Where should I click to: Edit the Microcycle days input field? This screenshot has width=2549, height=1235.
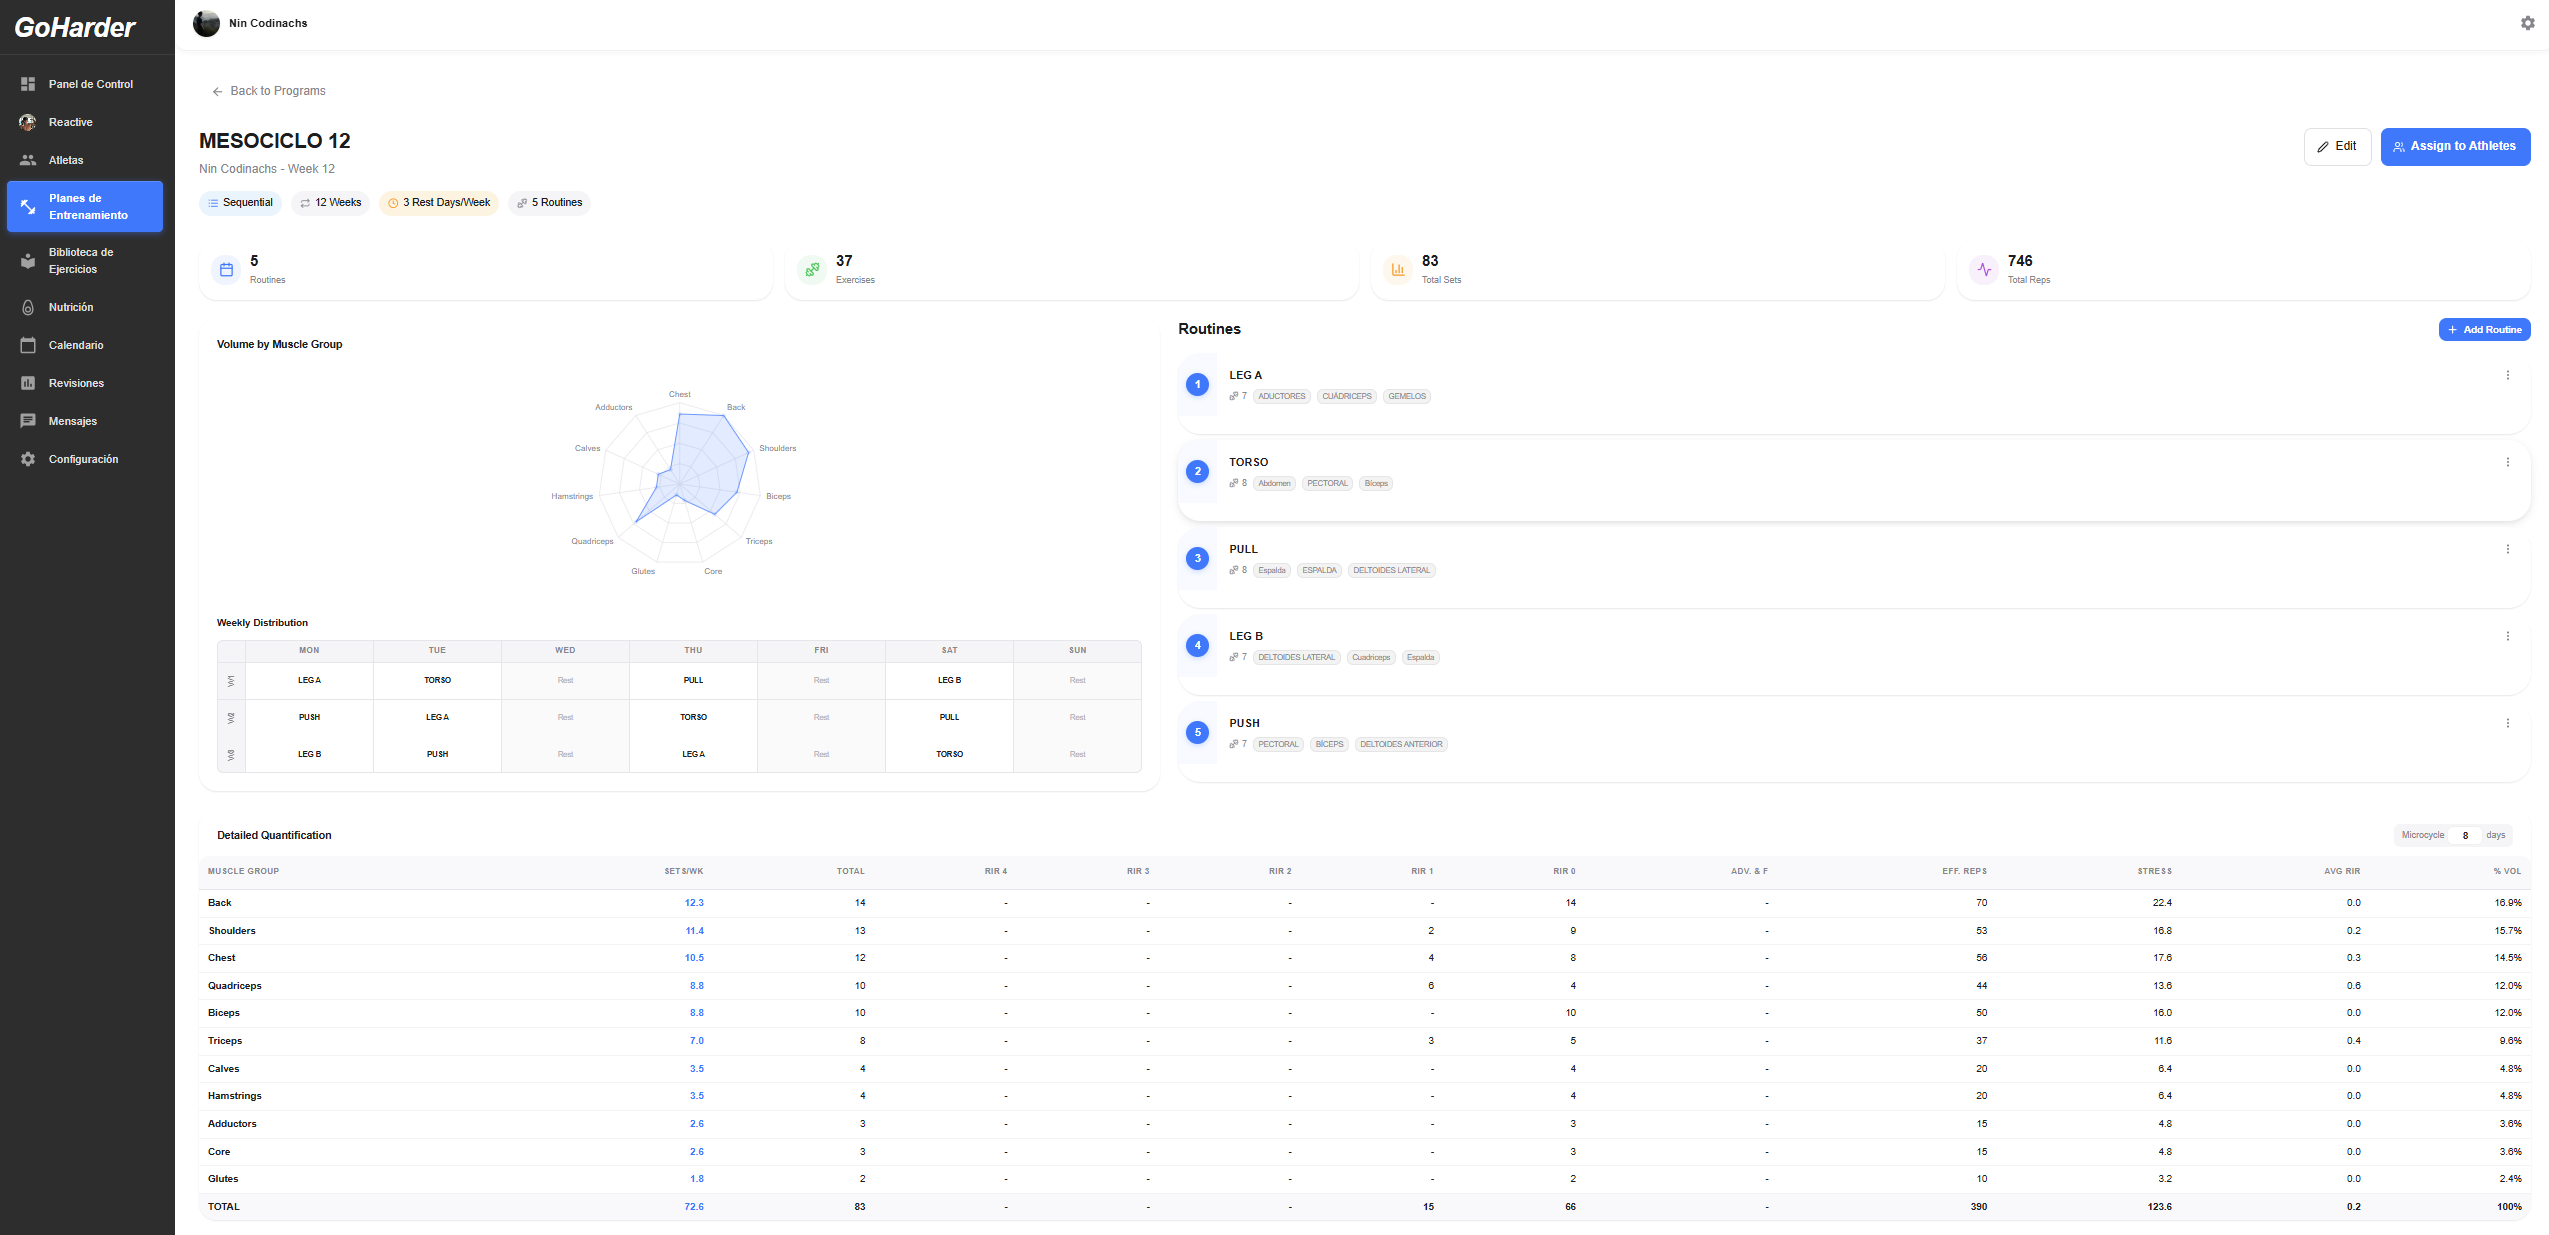point(2465,835)
